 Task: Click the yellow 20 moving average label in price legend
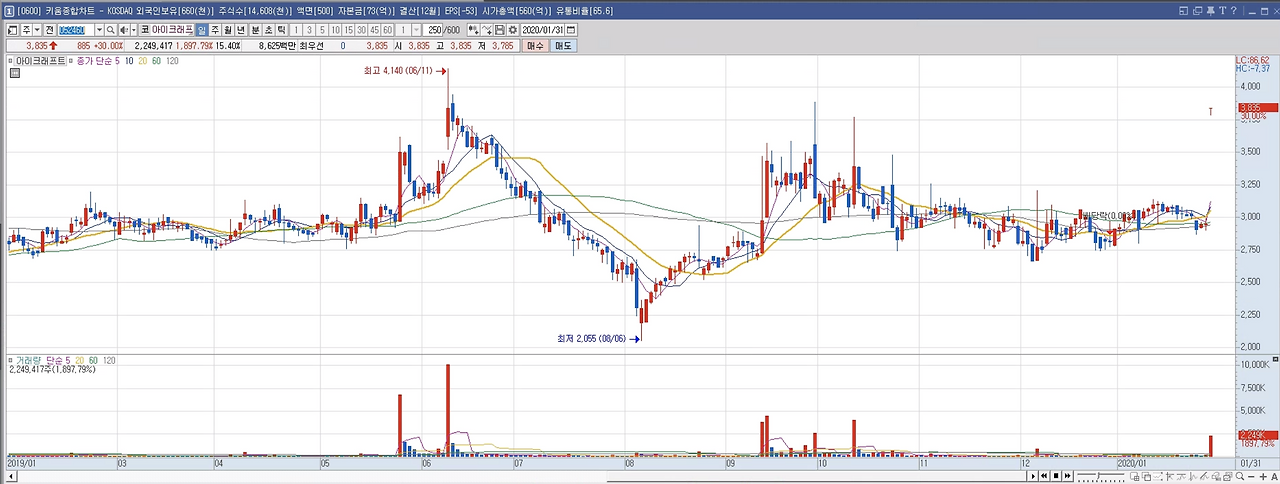tap(144, 62)
